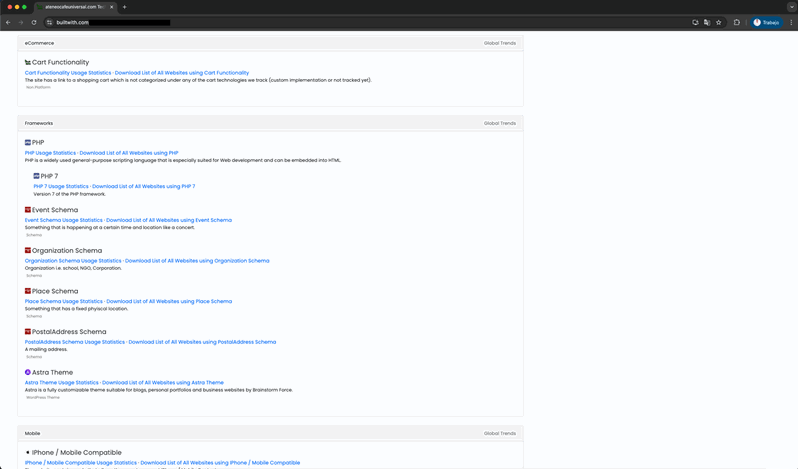Screen dimensions: 798x469
Task: Open Download List of All Websites using PHP
Action: tap(129, 153)
